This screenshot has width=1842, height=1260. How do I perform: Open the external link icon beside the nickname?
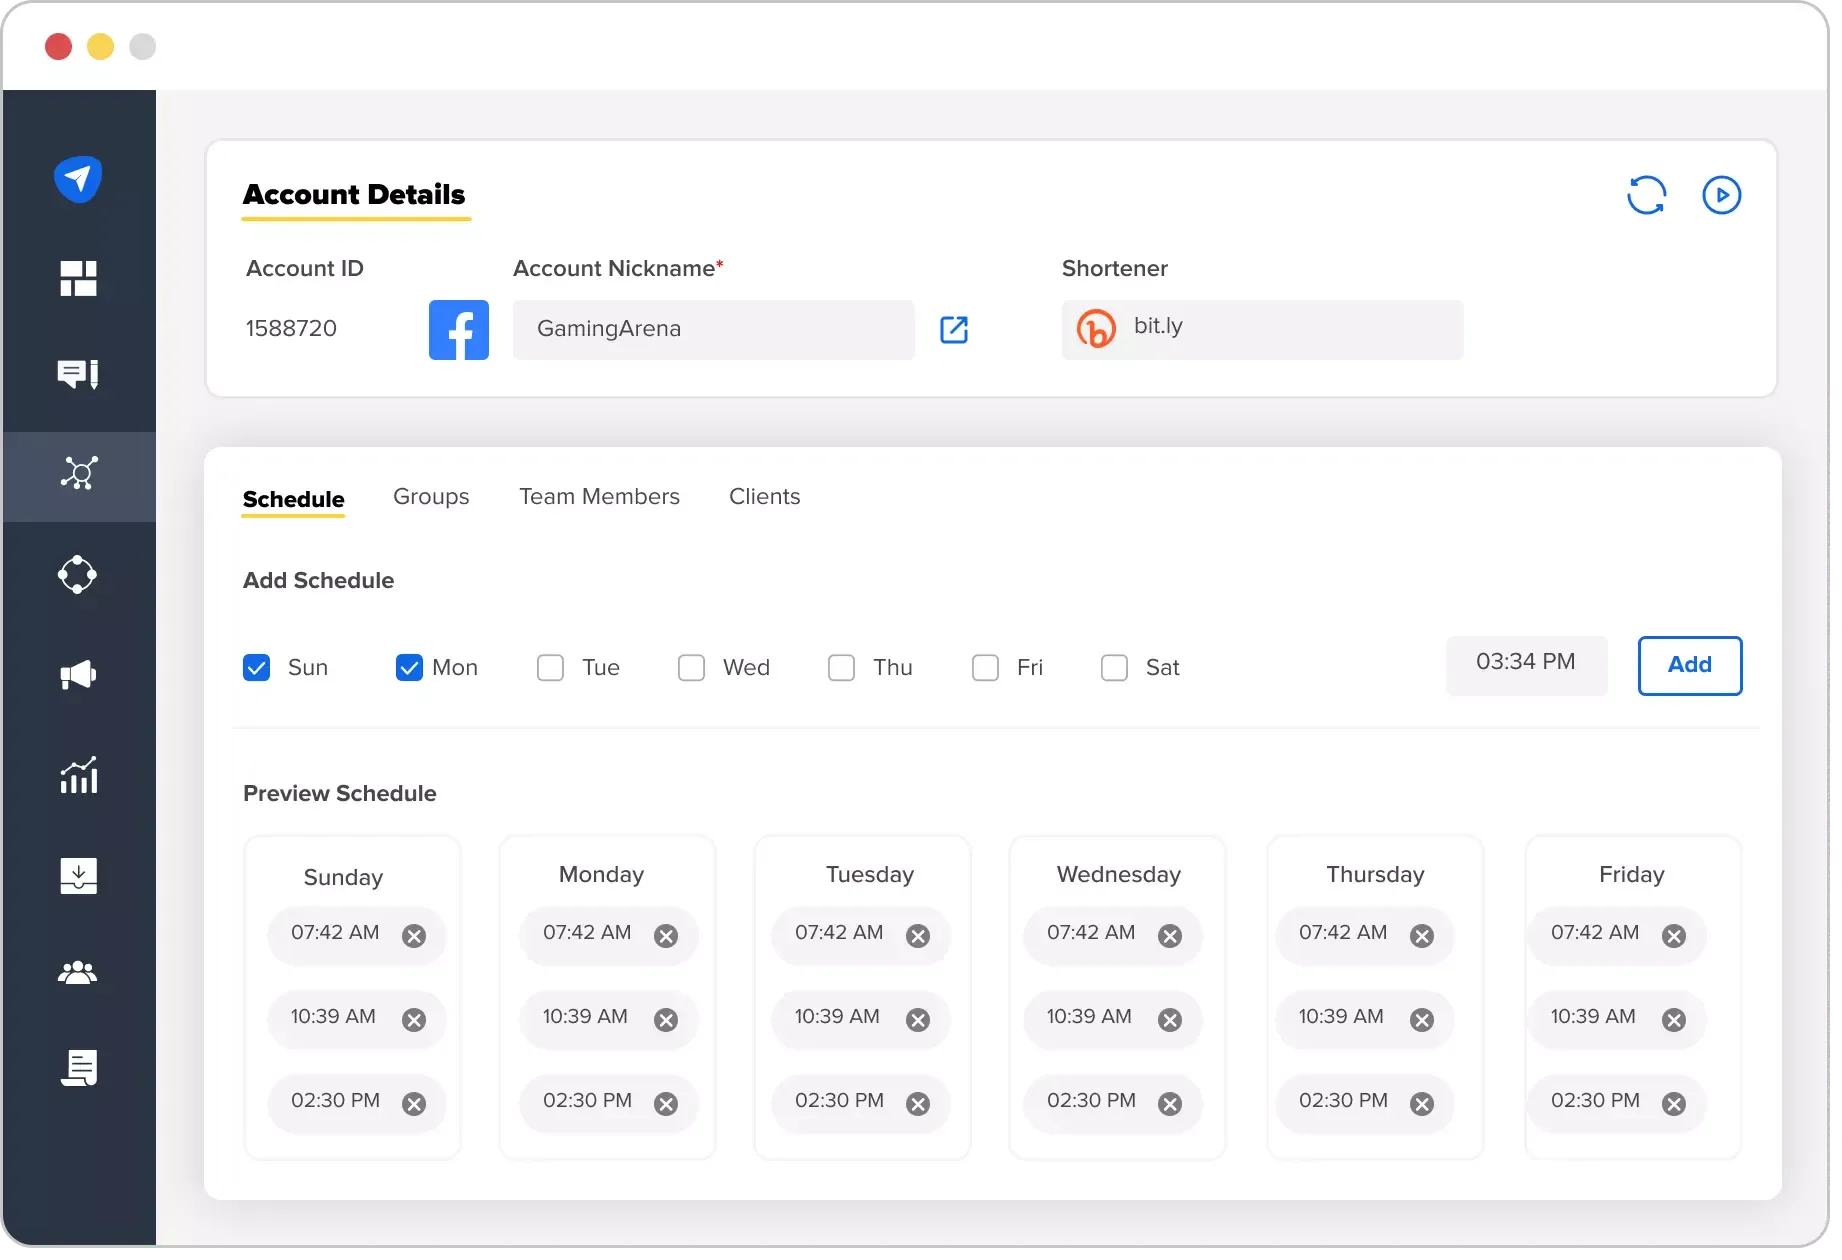(x=954, y=329)
